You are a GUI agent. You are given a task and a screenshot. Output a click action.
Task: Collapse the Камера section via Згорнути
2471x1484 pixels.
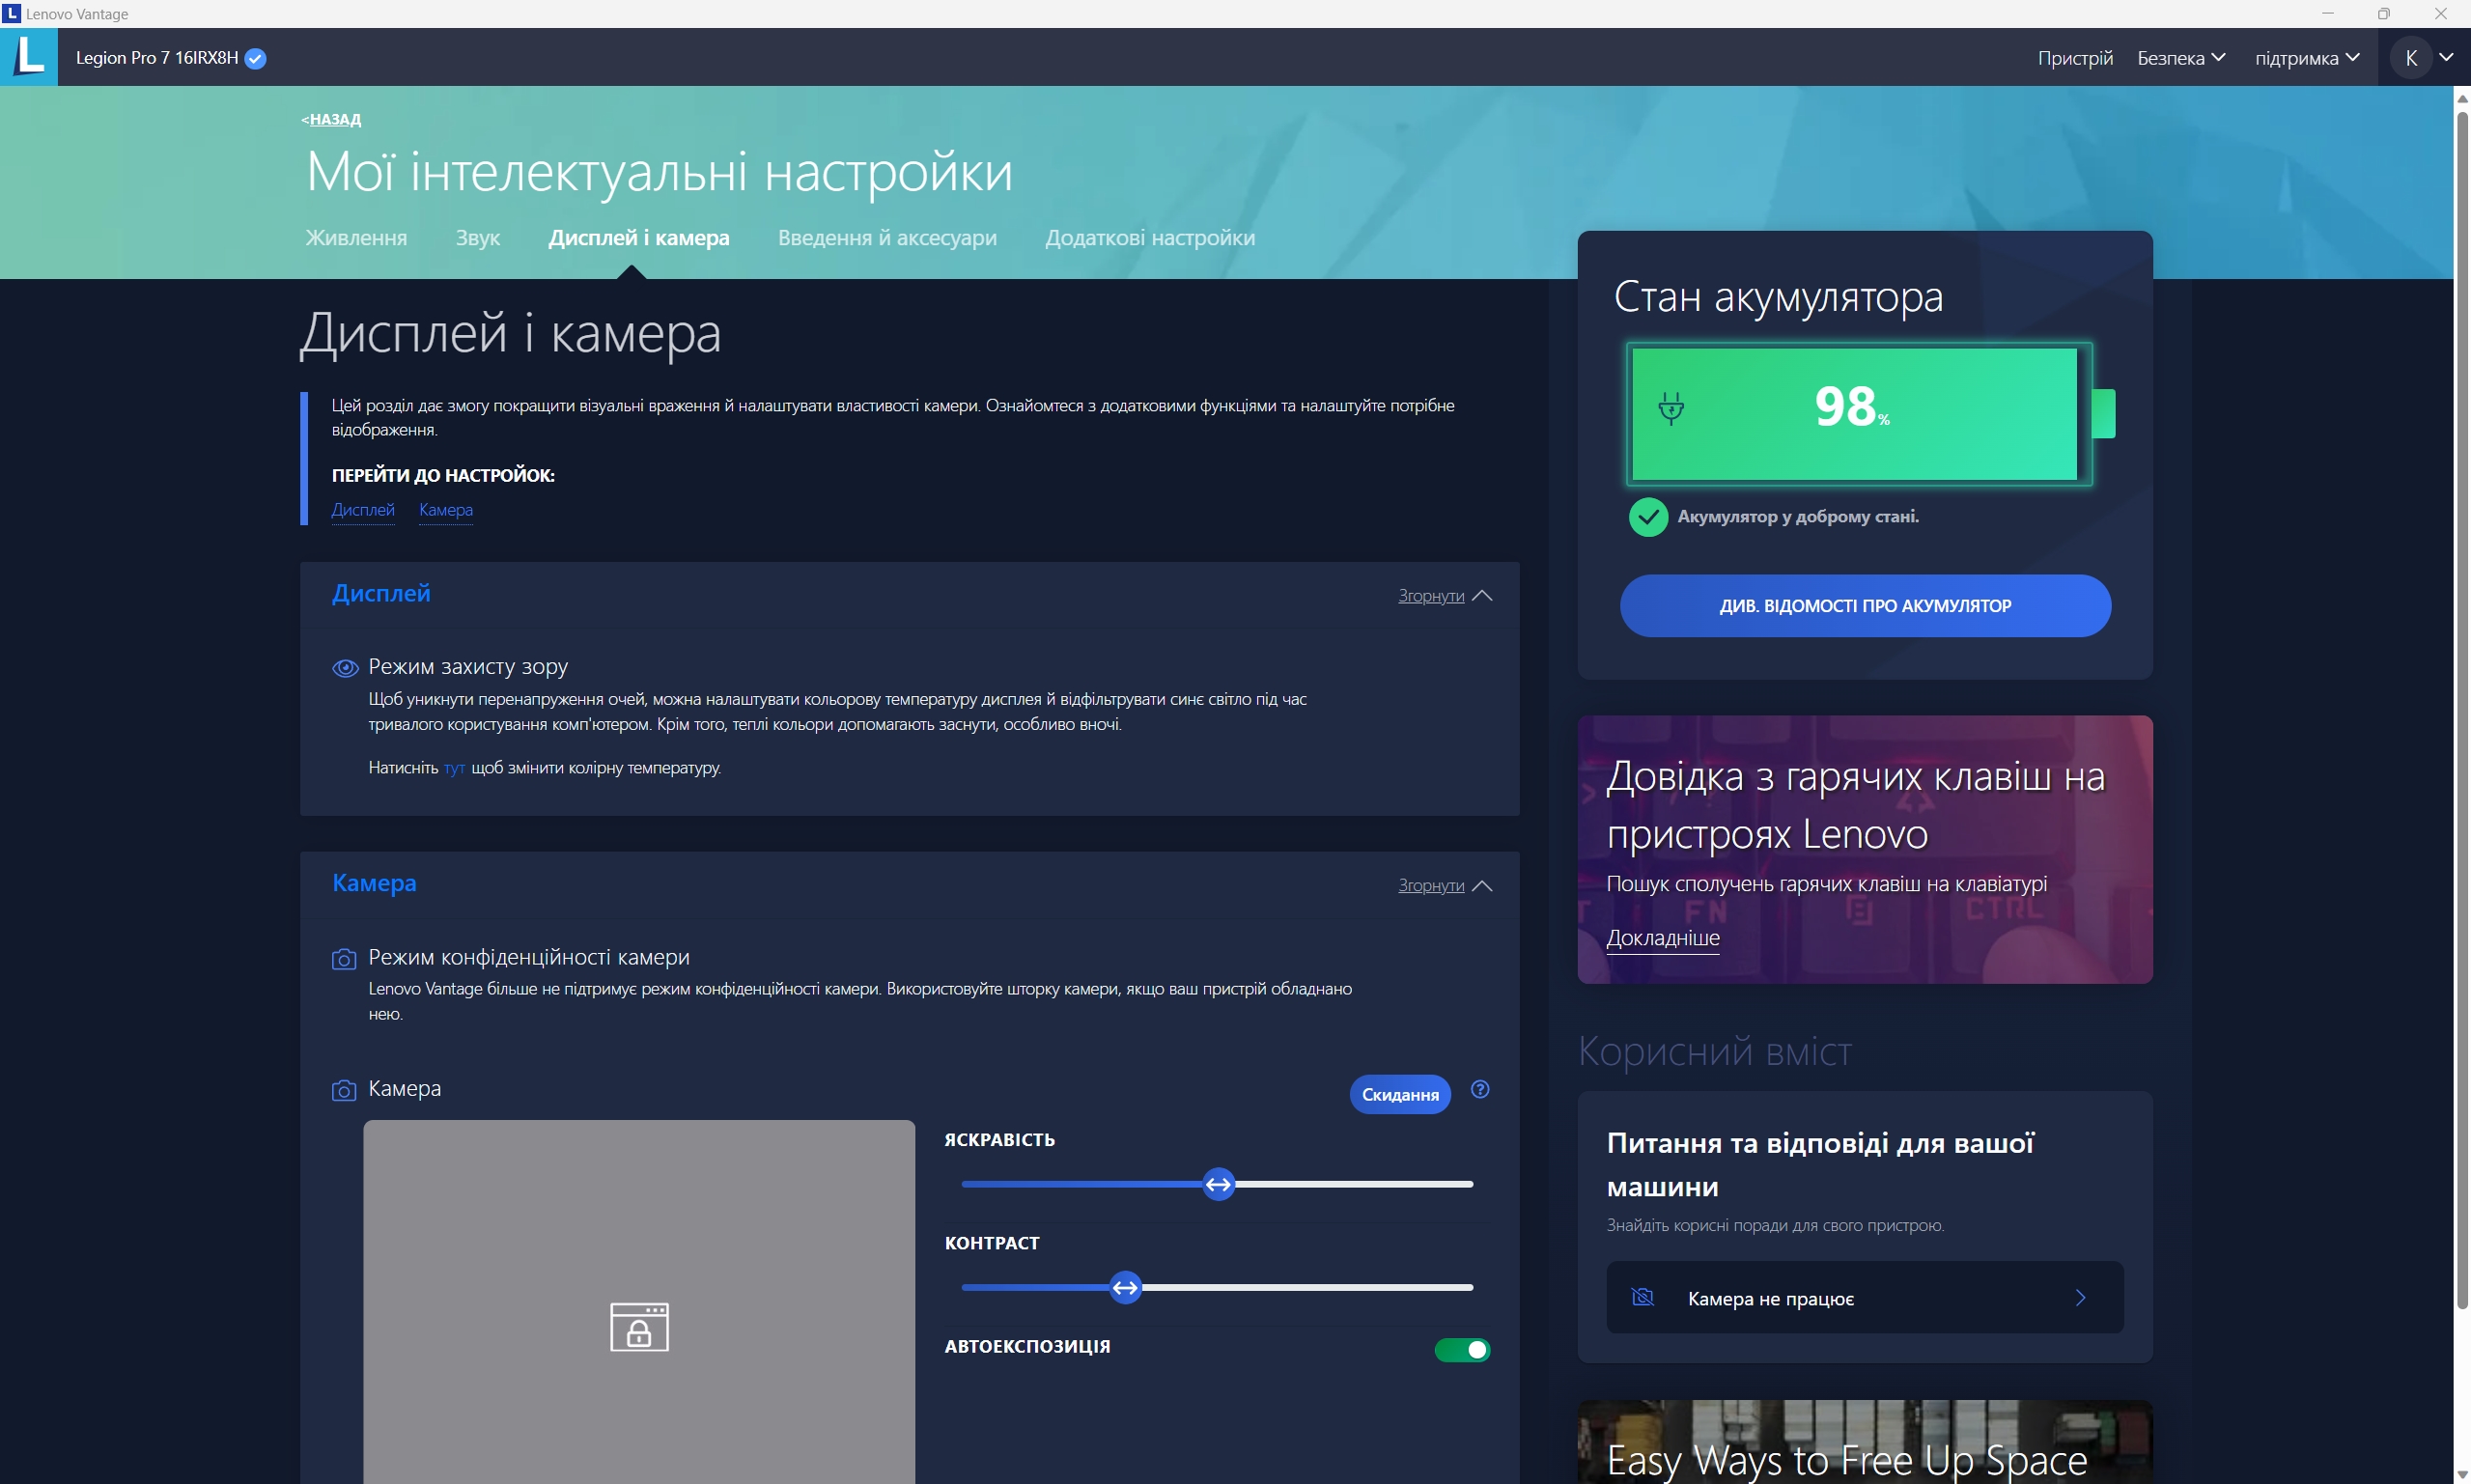(1444, 886)
